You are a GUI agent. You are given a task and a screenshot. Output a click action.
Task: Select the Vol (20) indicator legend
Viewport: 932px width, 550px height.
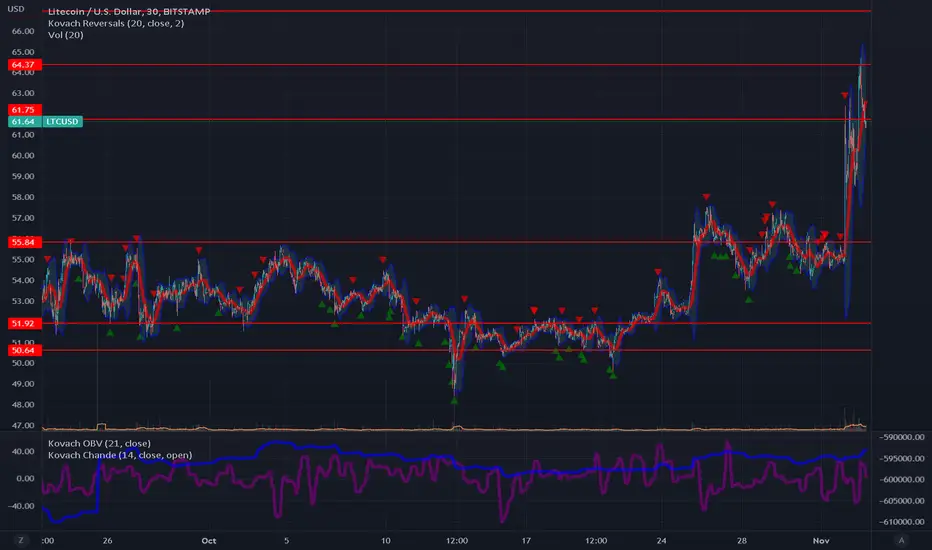pyautogui.click(x=65, y=35)
